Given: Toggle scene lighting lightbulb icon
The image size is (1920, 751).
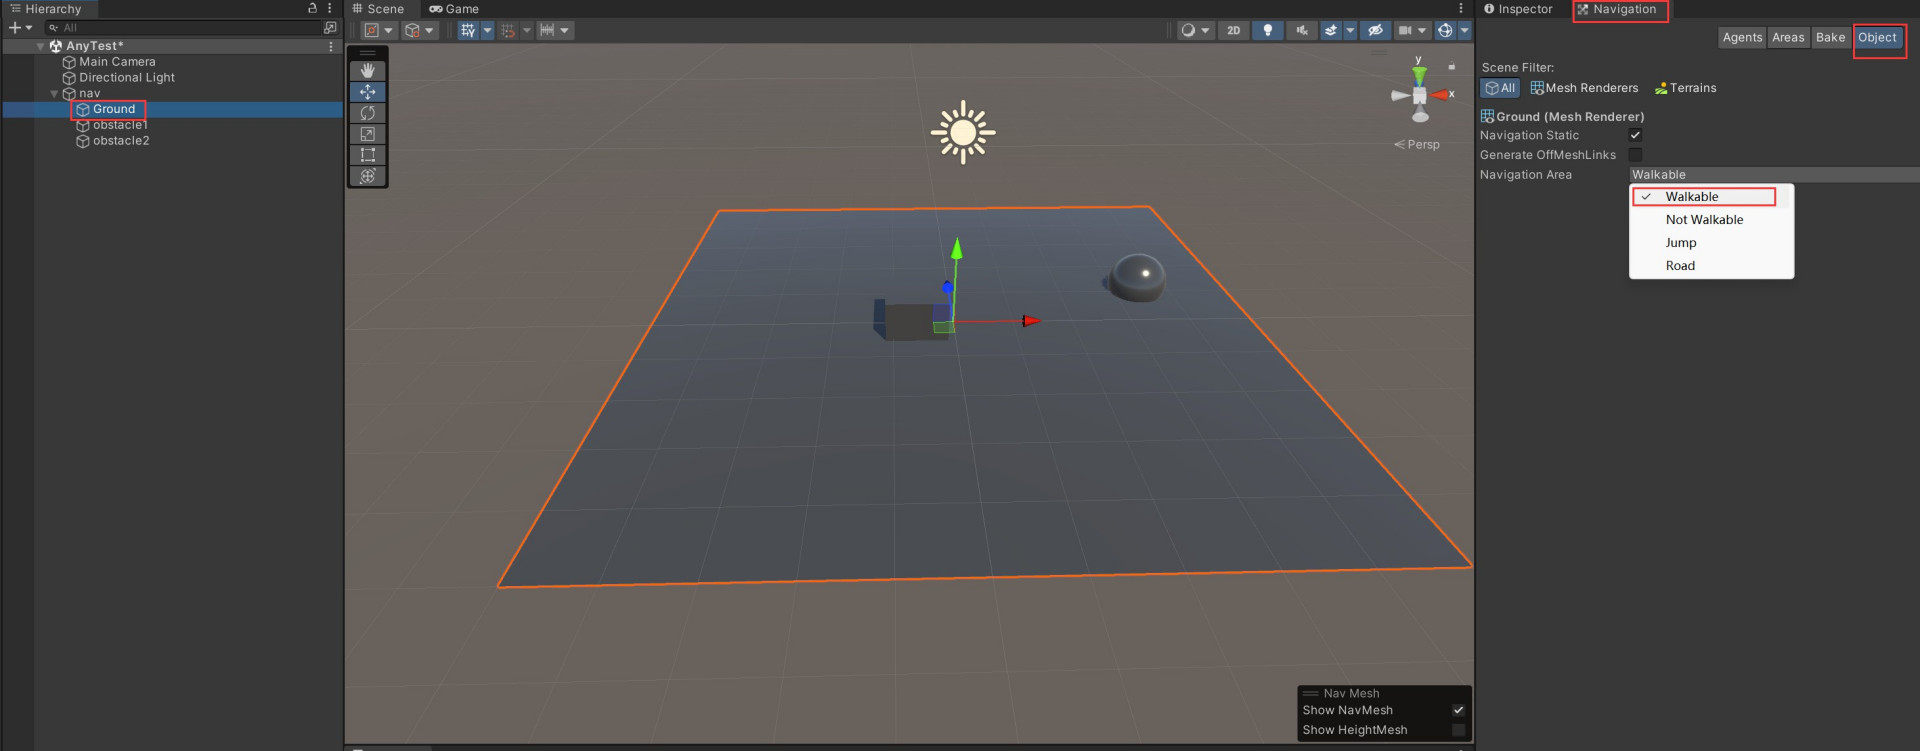Looking at the screenshot, I should point(1267,30).
